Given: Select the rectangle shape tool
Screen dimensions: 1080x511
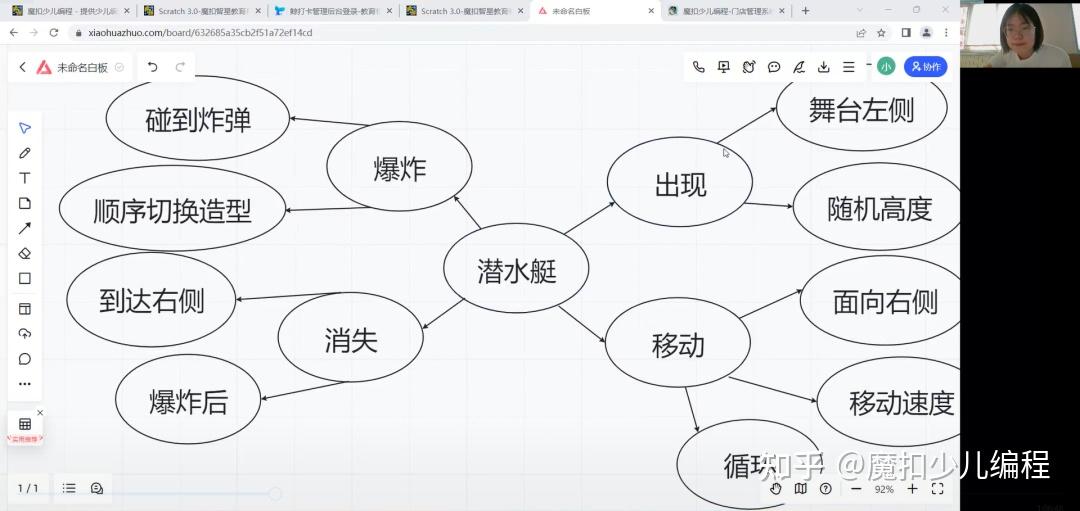Looking at the screenshot, I should [x=25, y=278].
